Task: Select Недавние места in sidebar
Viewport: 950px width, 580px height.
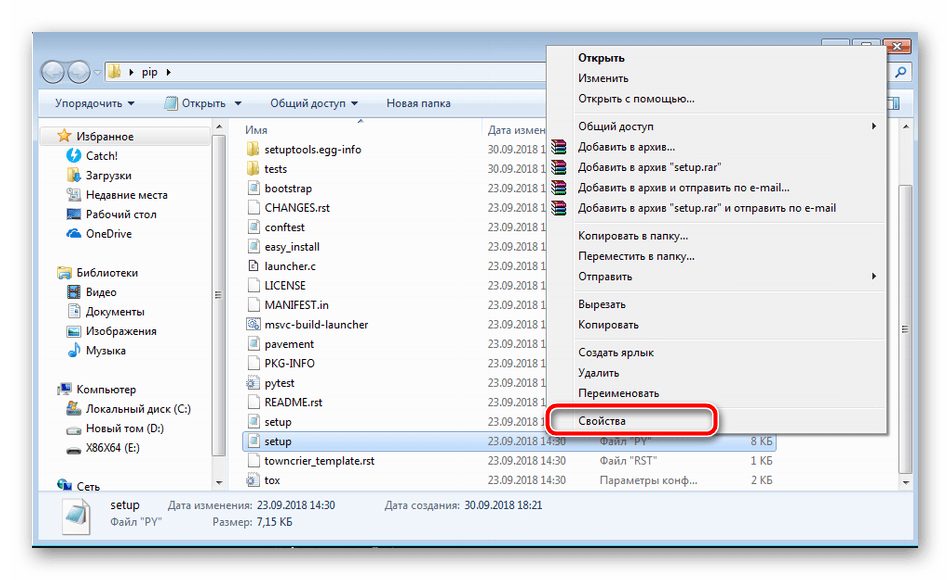Action: 127,195
